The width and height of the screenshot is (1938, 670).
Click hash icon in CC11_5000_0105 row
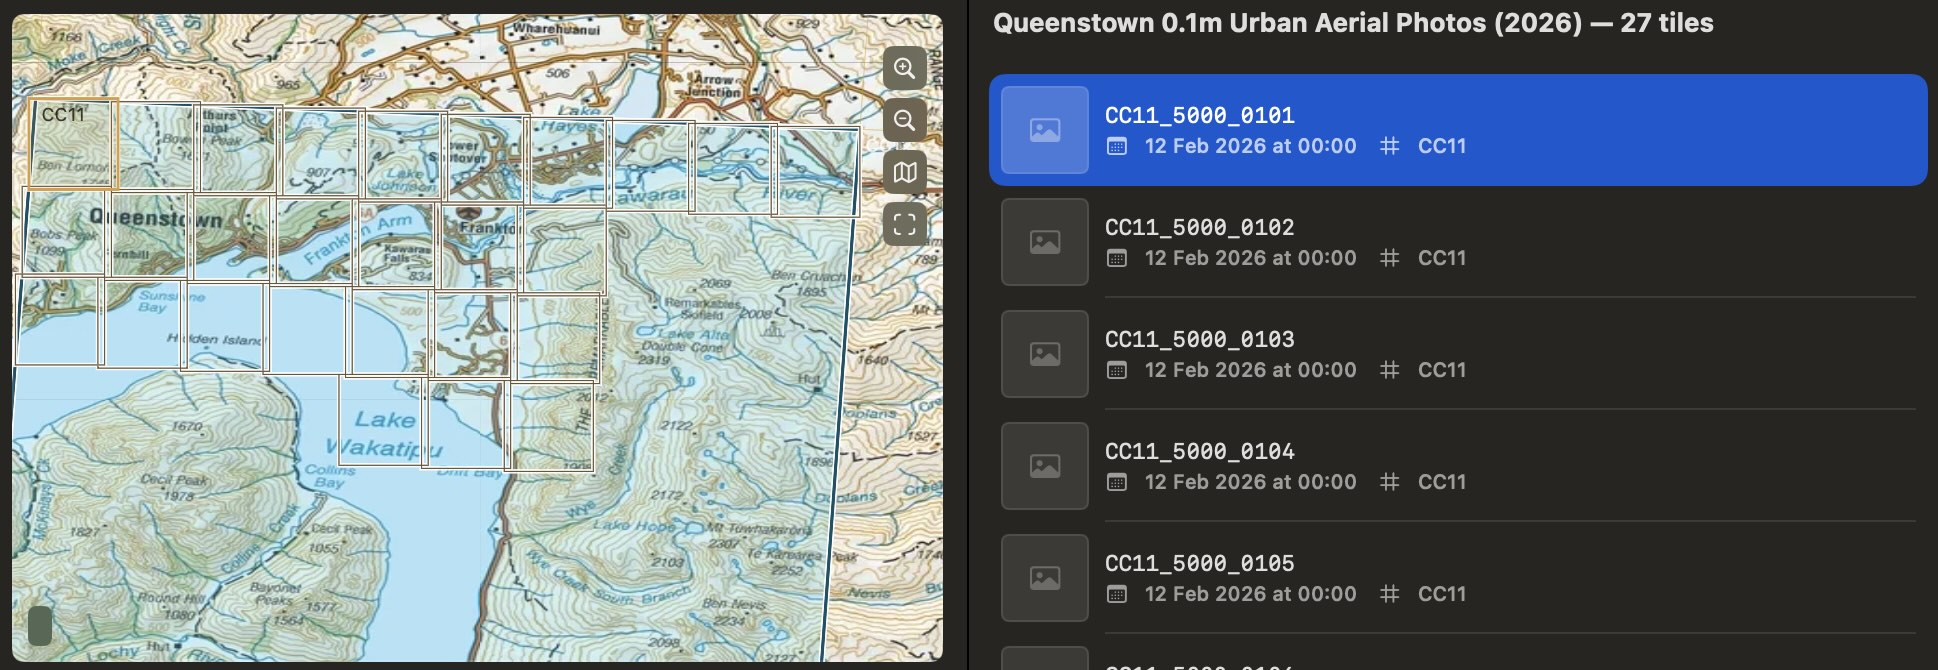(x=1389, y=594)
